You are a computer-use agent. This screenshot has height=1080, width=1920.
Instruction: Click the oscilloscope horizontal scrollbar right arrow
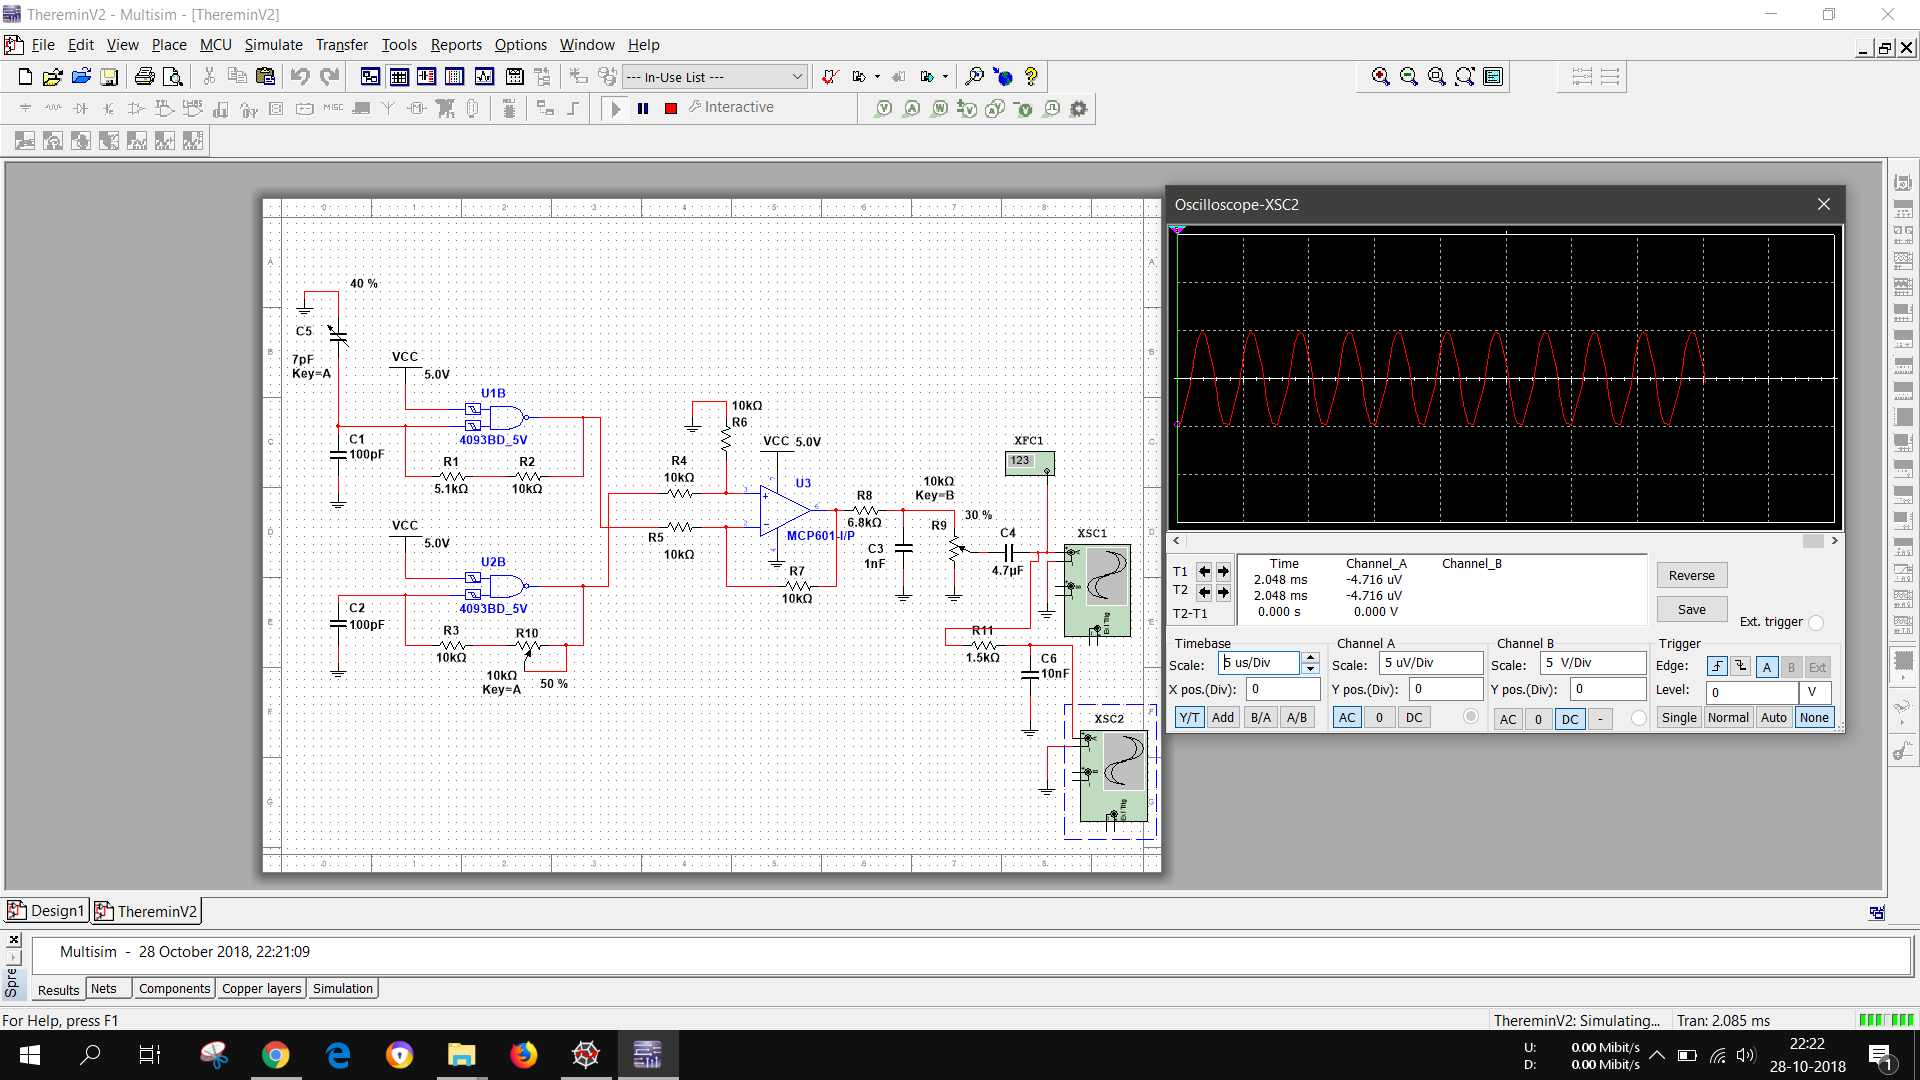click(x=1834, y=541)
